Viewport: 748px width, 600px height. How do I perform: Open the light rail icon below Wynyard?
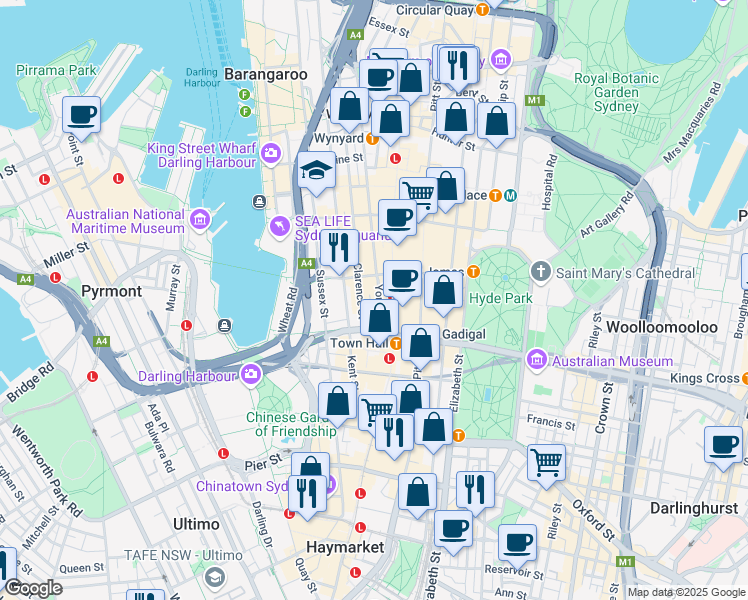395,158
